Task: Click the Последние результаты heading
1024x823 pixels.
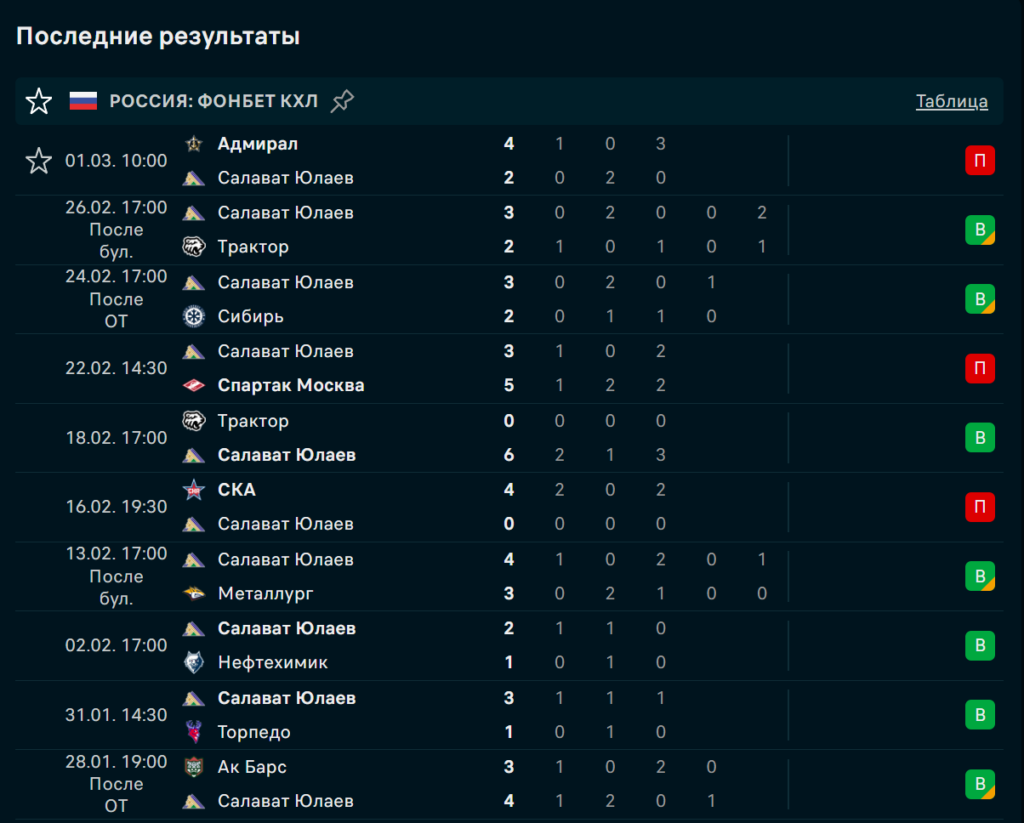Action: (x=158, y=37)
